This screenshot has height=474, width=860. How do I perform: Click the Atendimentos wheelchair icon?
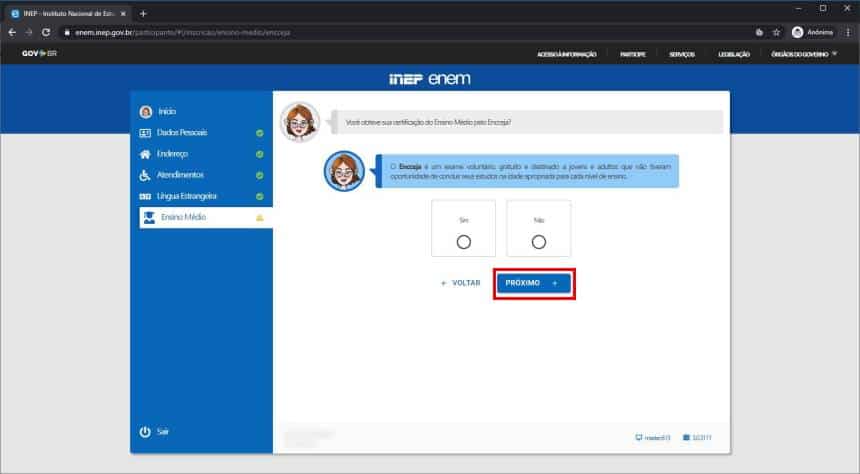145,176
